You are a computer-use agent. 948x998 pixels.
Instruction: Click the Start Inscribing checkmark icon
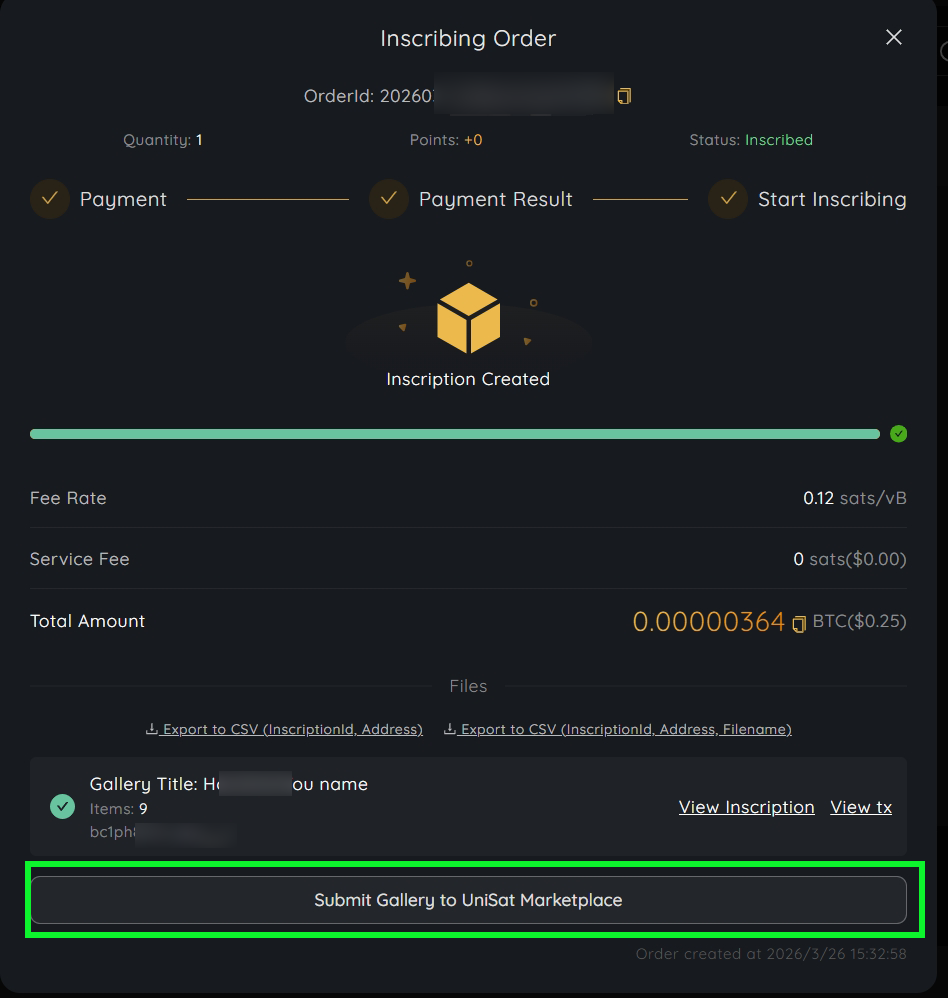click(728, 199)
